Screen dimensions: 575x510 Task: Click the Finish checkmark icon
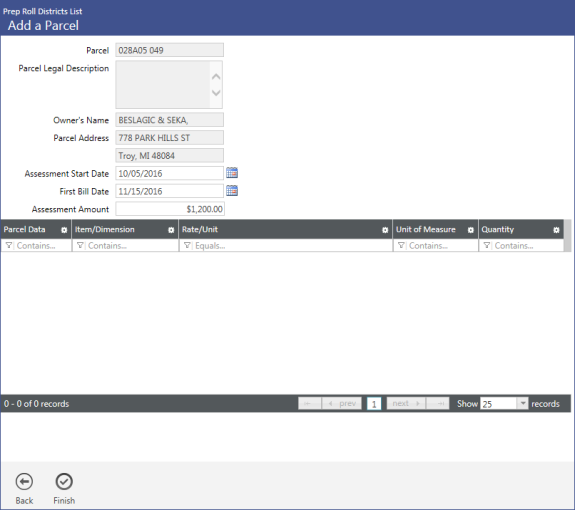click(64, 481)
